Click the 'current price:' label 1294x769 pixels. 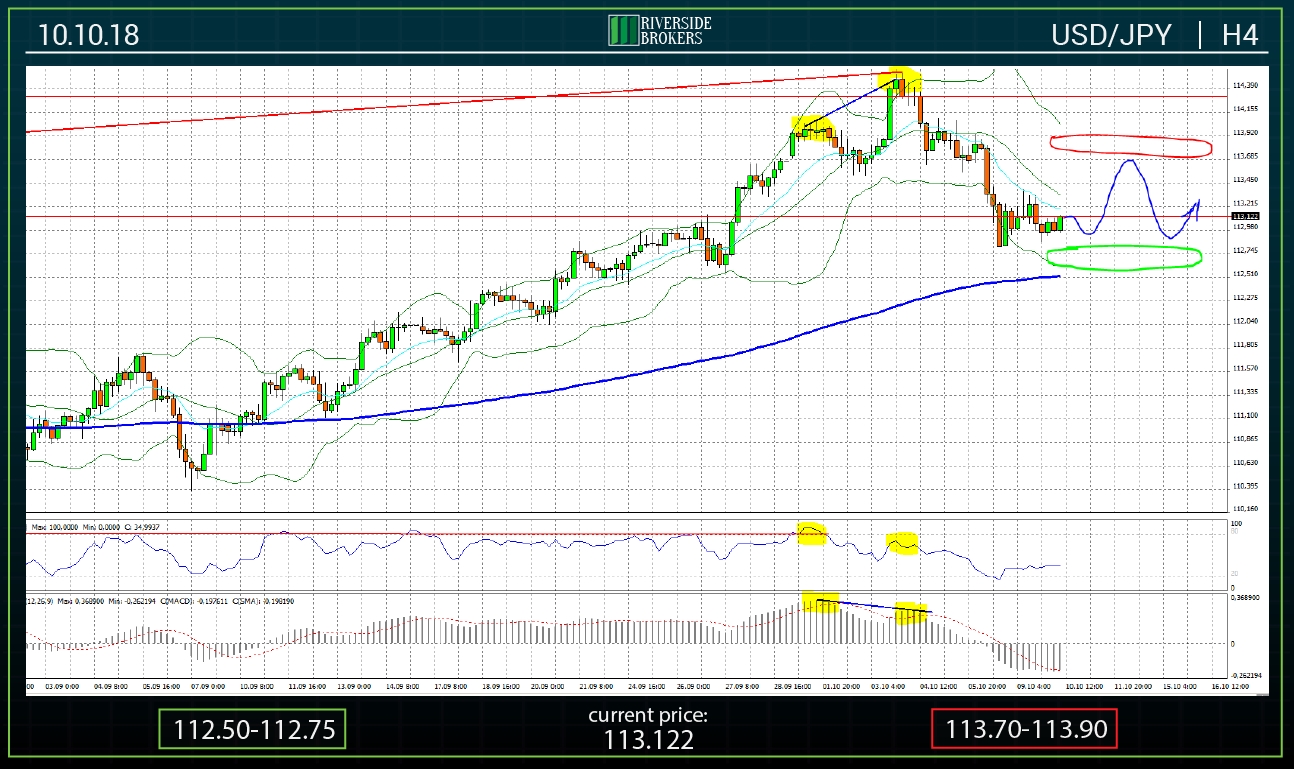(x=647, y=716)
